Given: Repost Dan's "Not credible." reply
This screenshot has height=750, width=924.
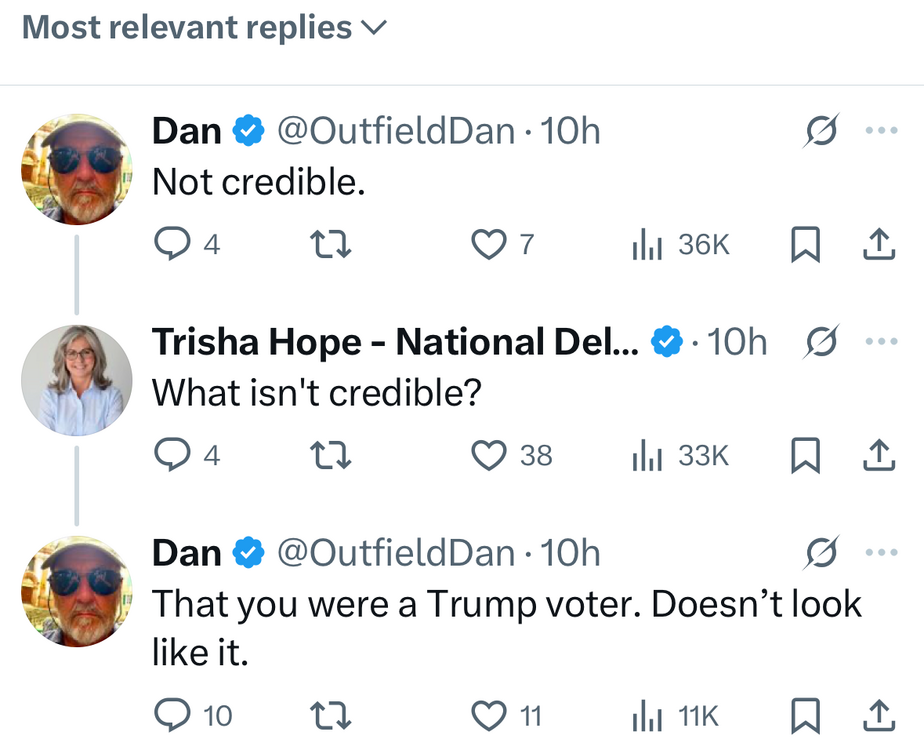Looking at the screenshot, I should [x=330, y=244].
